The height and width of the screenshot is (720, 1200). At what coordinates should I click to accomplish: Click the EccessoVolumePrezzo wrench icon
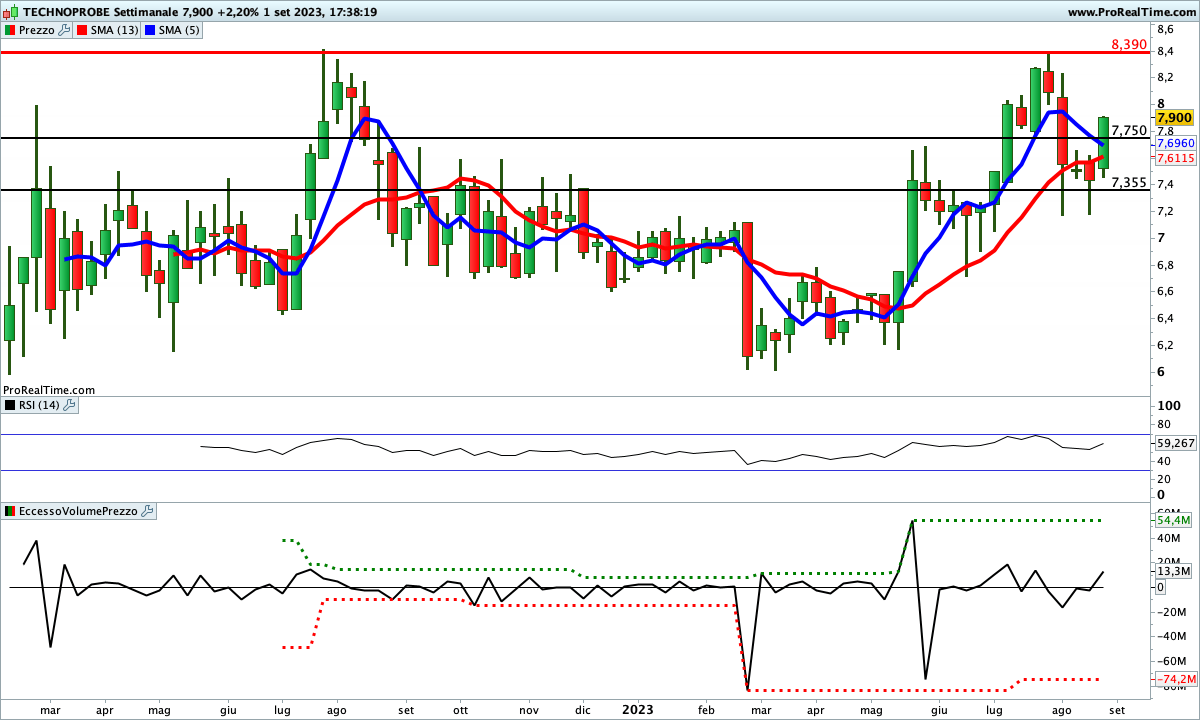pos(148,511)
